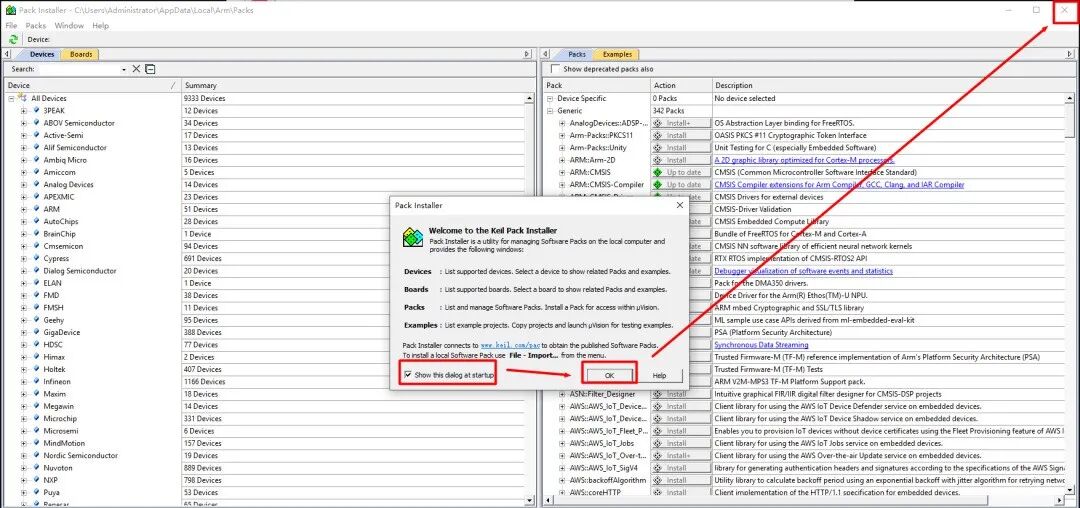Open Debugger visualization of software events link
Screen dimensions: 1080x508
click(803, 271)
